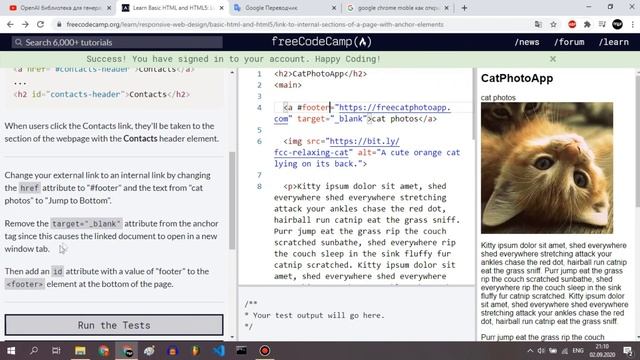Screen dimensions: 640x360
Task: Open the Chrome extensions puzzle icon
Action: [587, 24]
